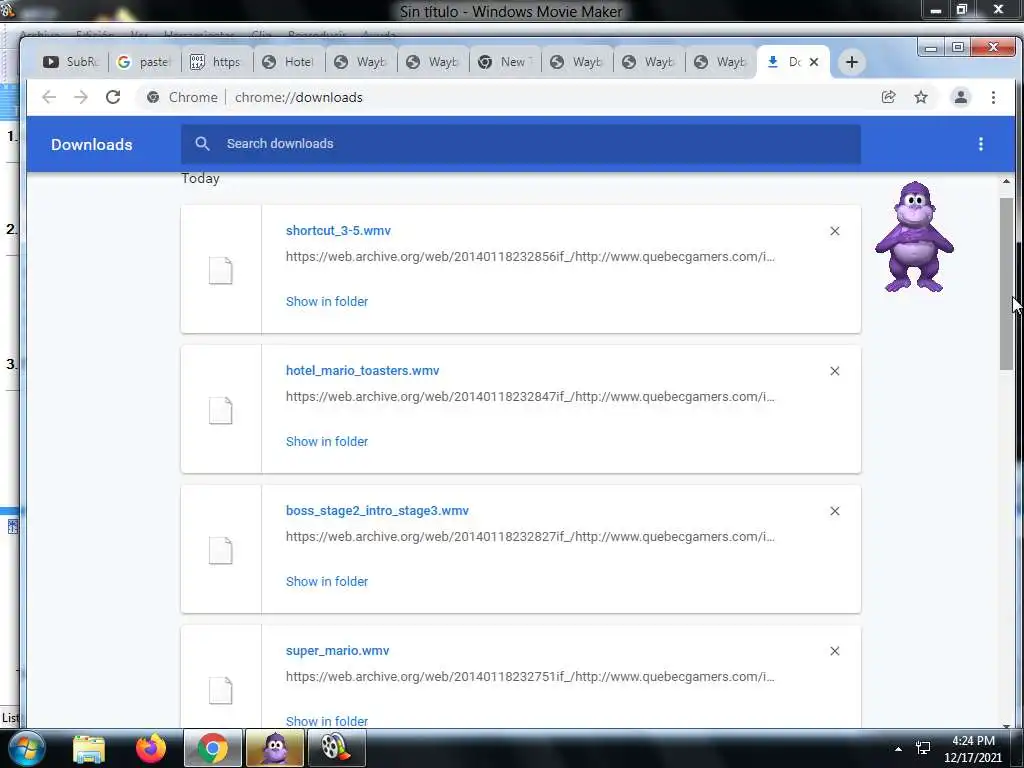Viewport: 1024px width, 768px height.
Task: Open a new tab with plus button
Action: pos(852,62)
